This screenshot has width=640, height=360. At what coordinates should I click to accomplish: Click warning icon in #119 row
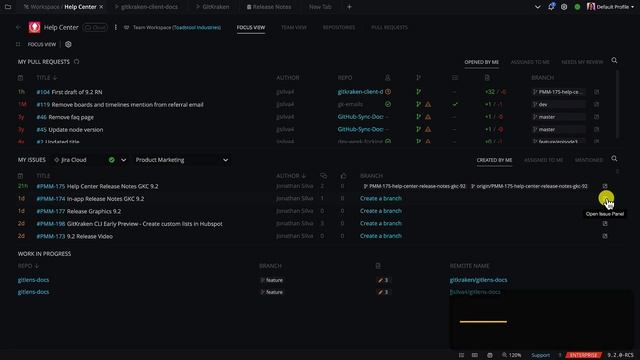point(428,104)
